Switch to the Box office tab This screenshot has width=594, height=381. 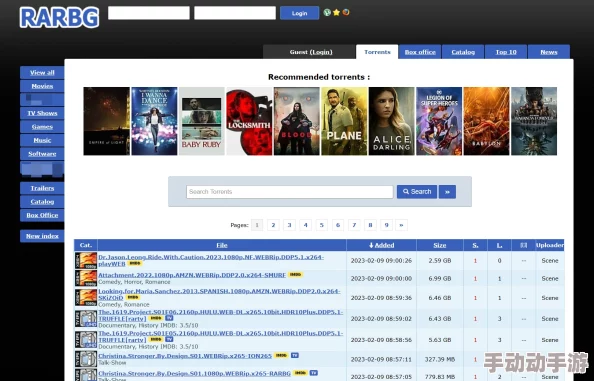[x=420, y=52]
